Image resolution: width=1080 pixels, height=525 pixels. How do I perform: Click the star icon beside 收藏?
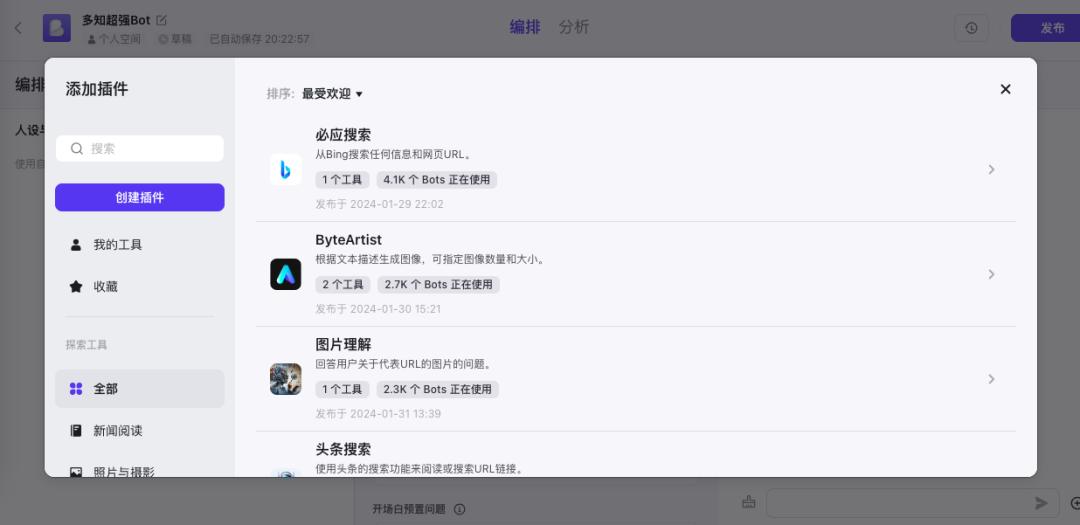[x=76, y=287]
